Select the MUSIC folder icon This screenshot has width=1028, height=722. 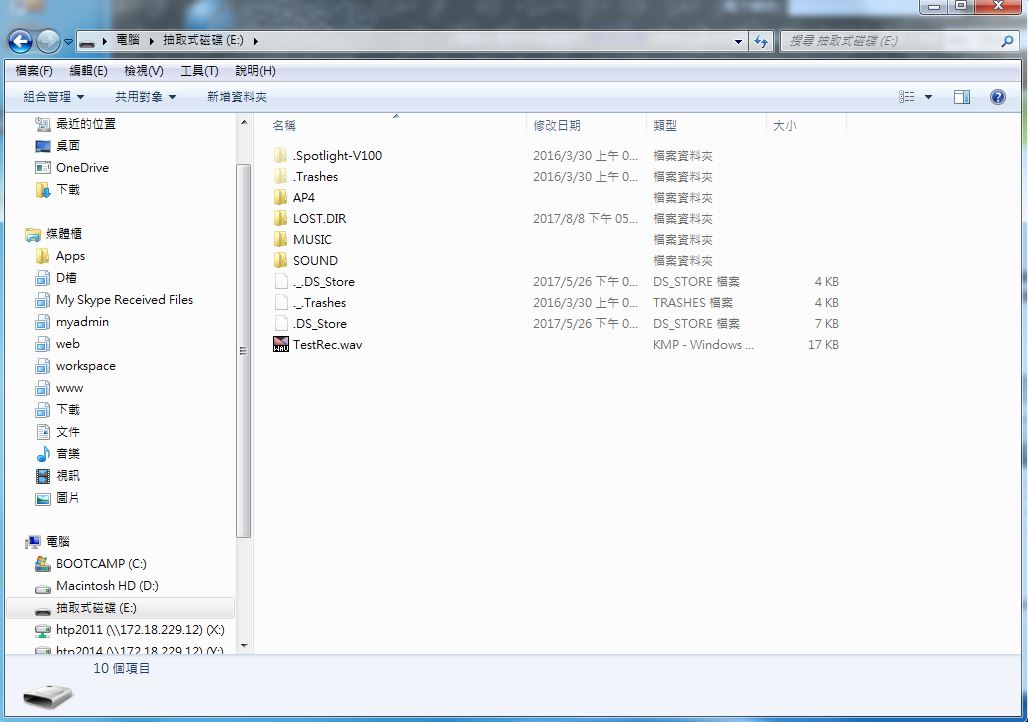281,239
